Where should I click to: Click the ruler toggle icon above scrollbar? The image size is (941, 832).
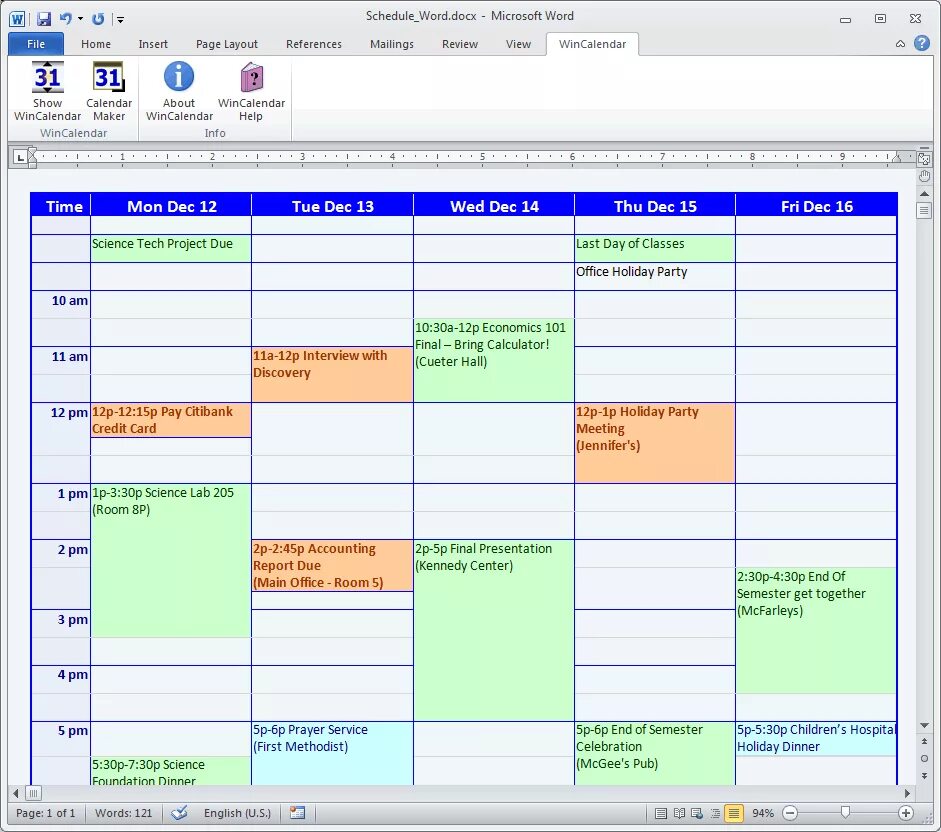pyautogui.click(x=924, y=159)
